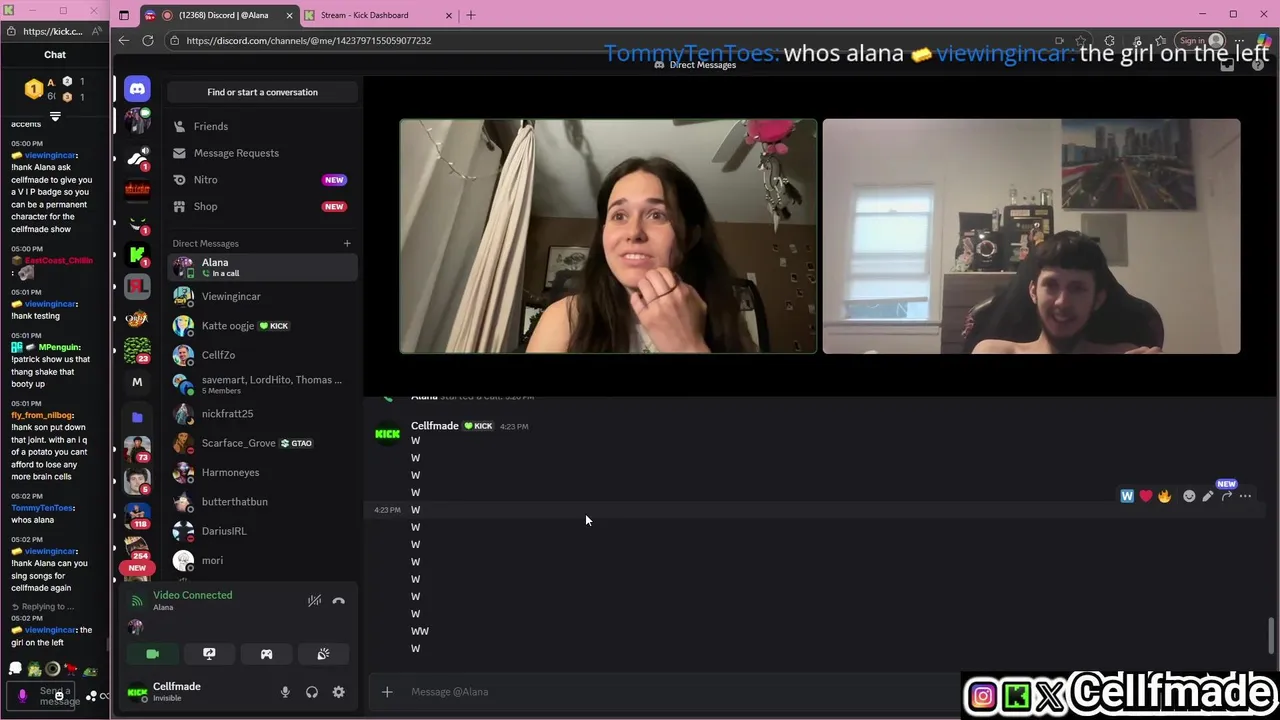Toggle noise suppression icon
This screenshot has width=1280, height=720.
314,601
